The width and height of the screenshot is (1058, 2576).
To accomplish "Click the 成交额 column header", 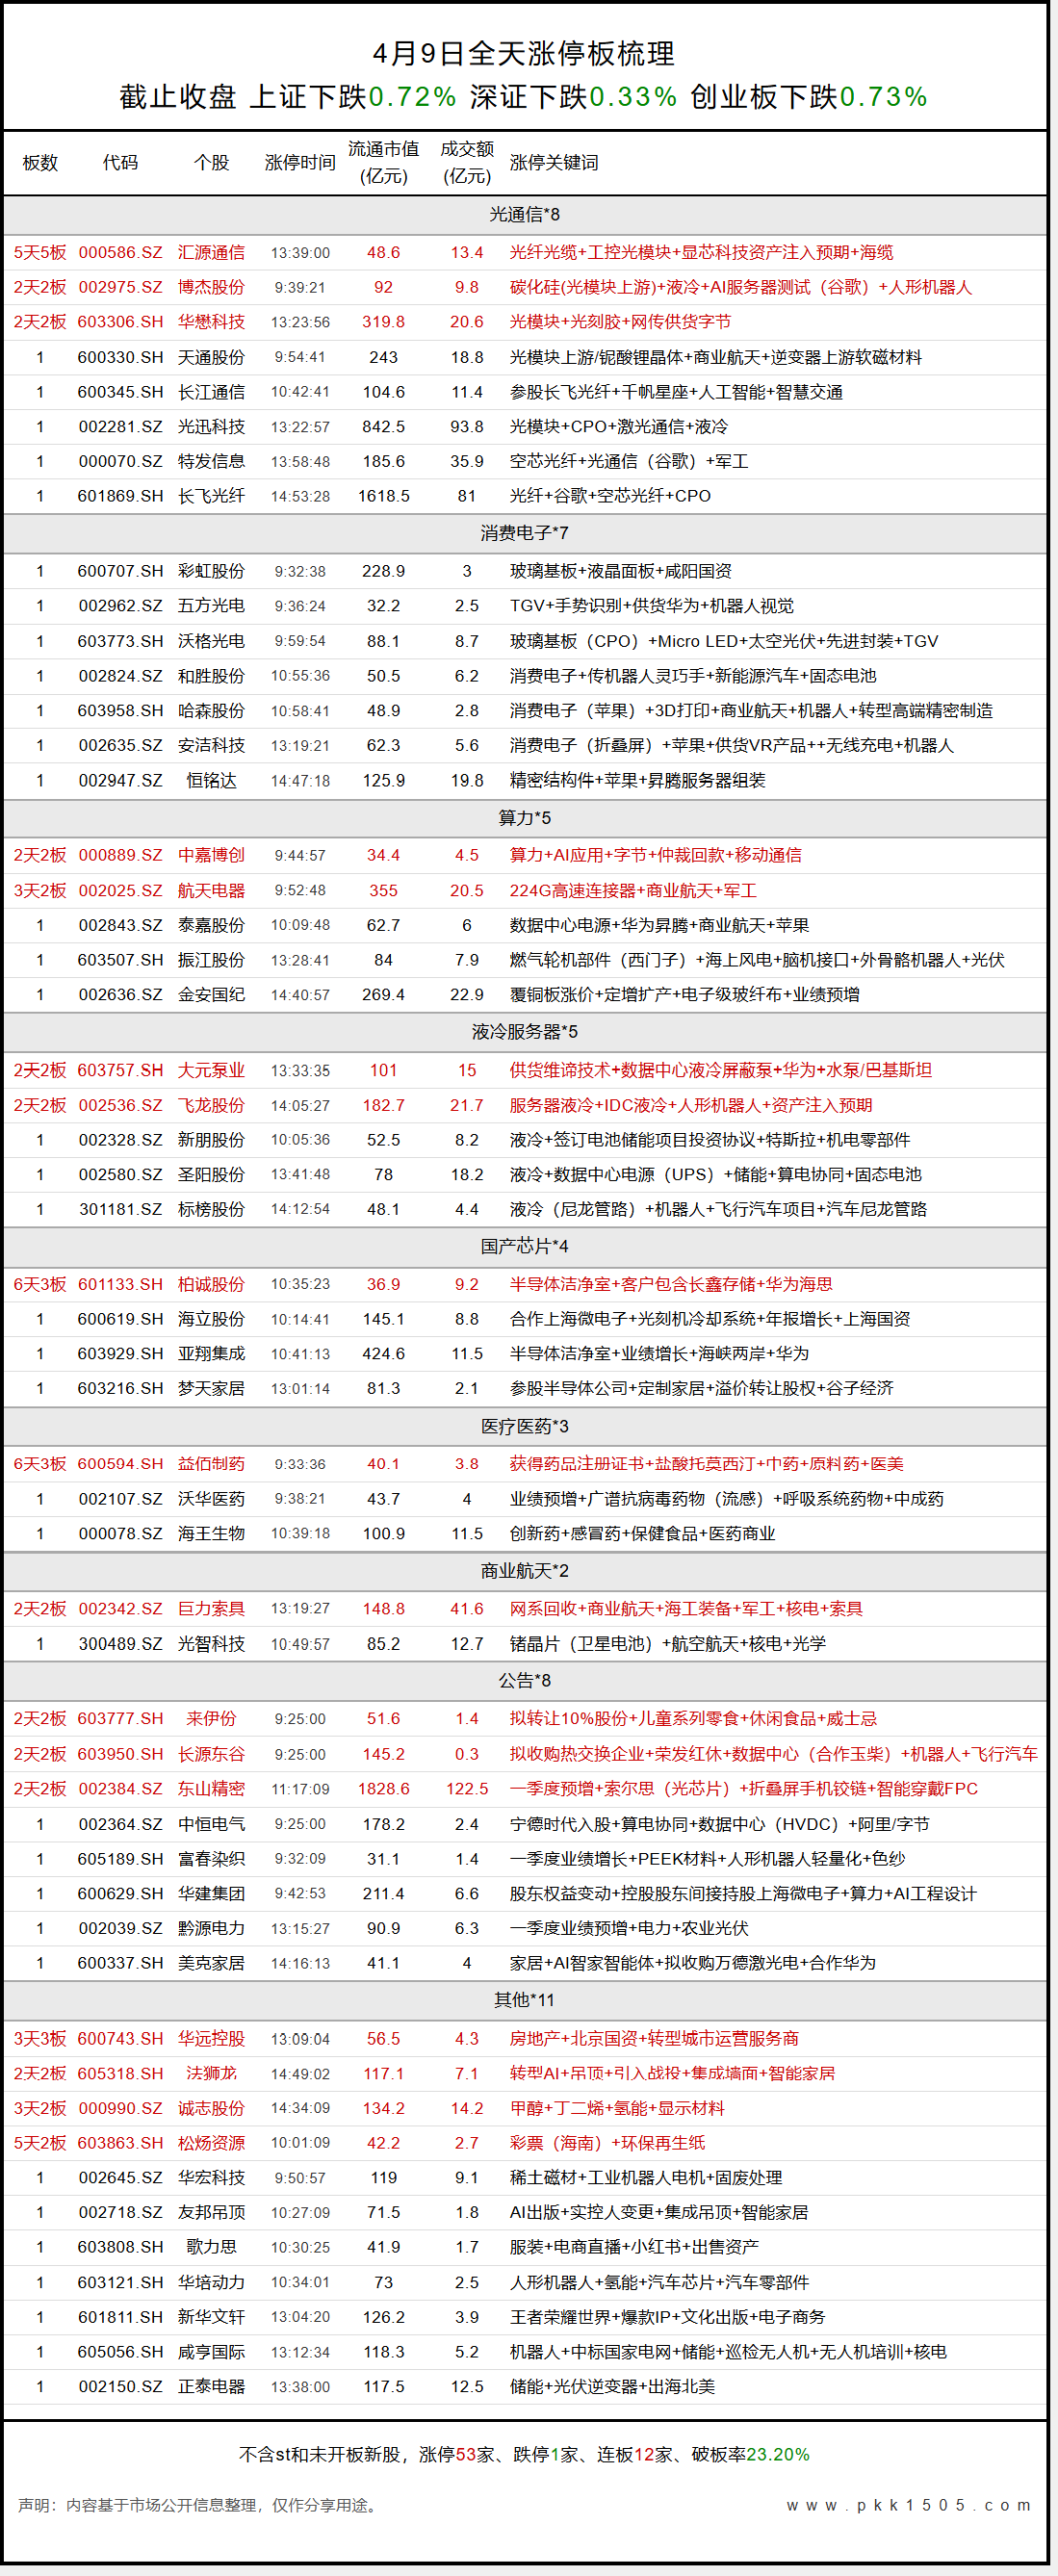I will (x=467, y=163).
